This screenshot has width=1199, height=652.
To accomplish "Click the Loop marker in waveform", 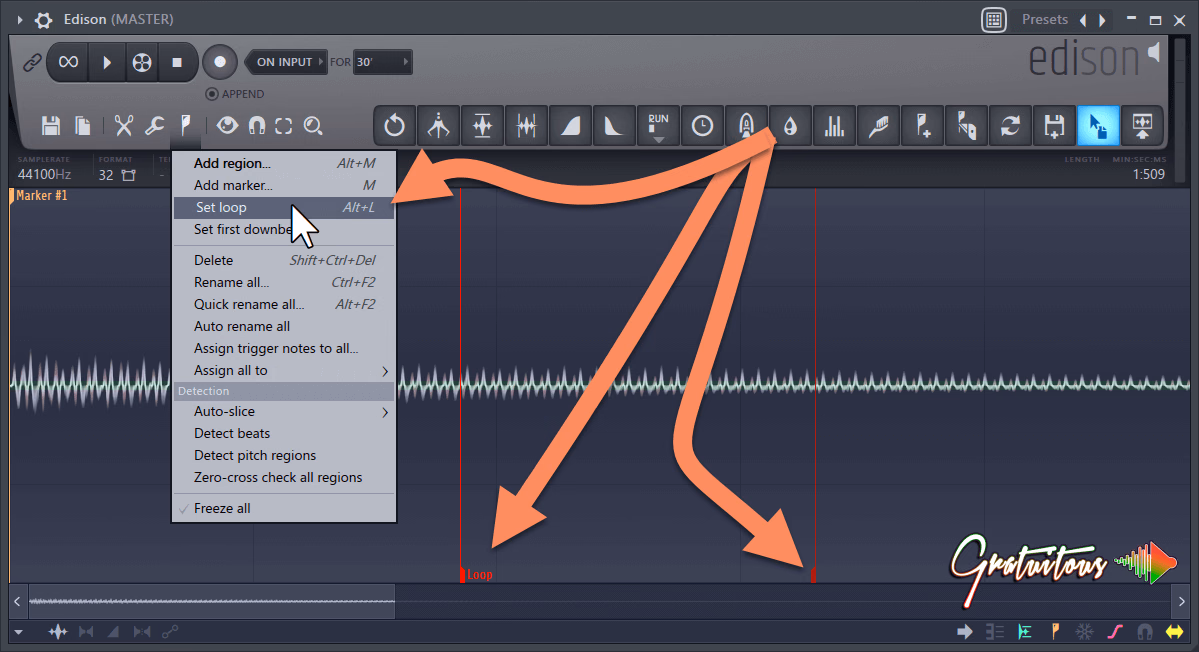I will [476, 575].
